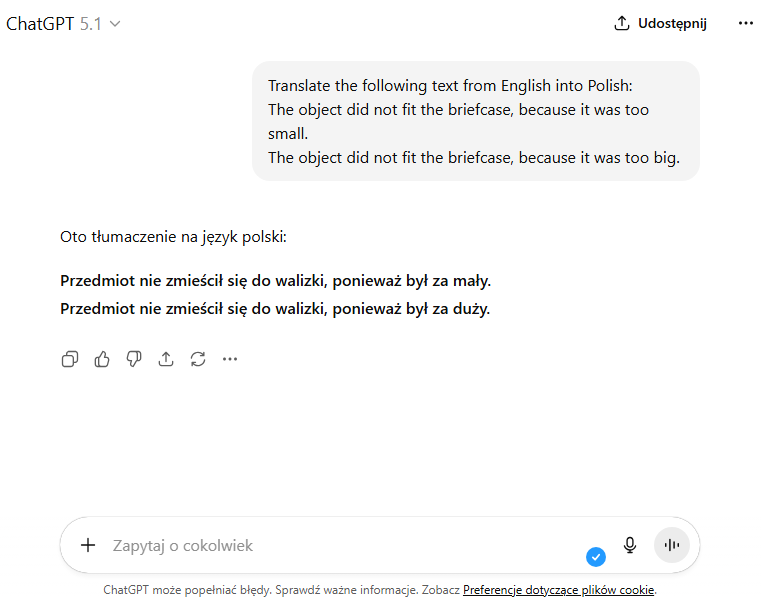Regenerate the response with the refresh icon
The height and width of the screenshot is (597, 761).
(198, 359)
